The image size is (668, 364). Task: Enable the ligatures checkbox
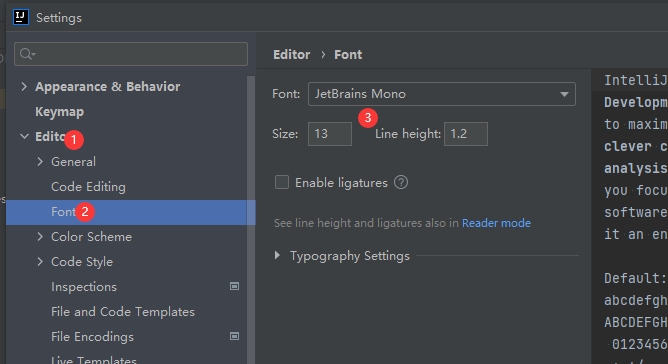pos(282,182)
